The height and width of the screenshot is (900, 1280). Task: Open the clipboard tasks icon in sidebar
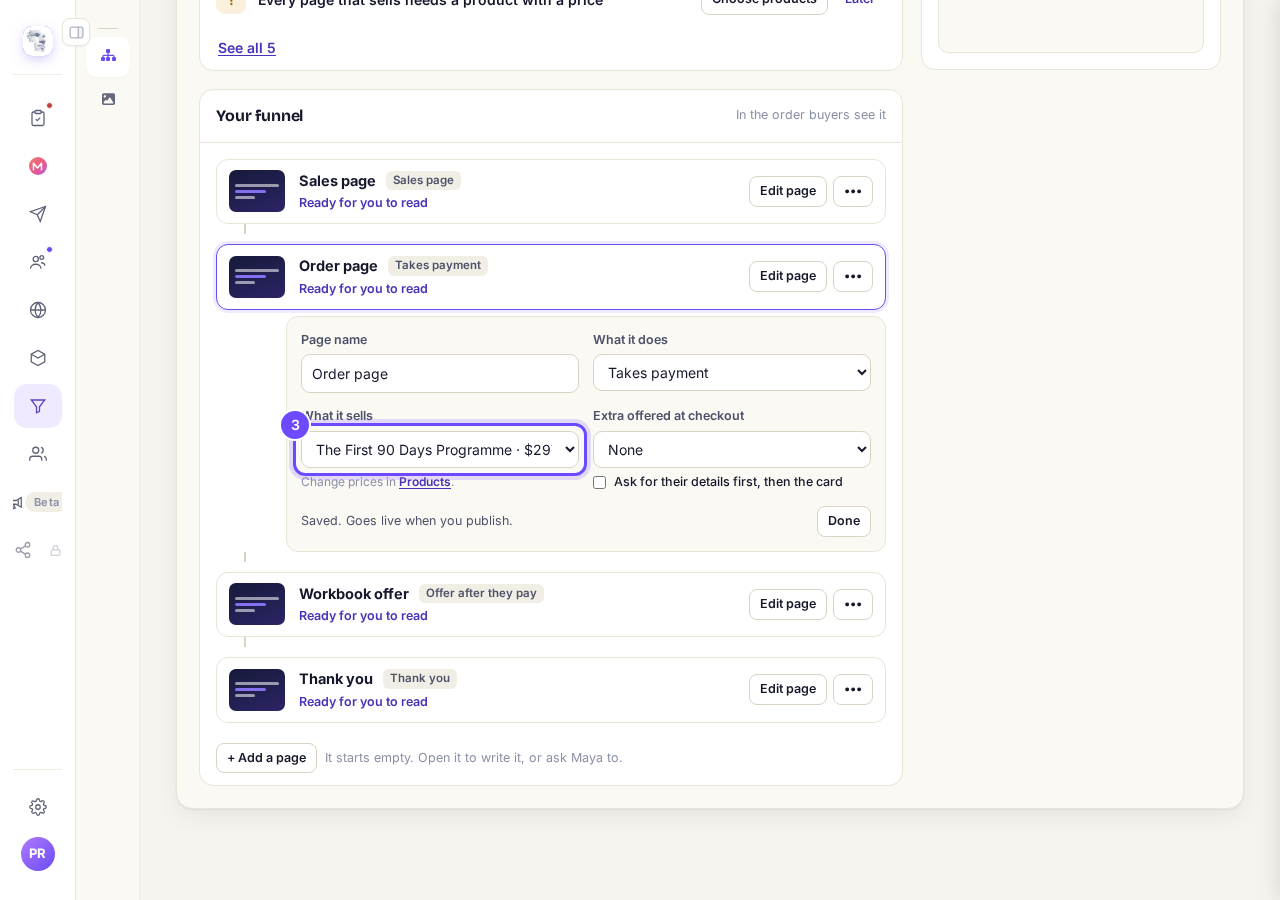pyautogui.click(x=38, y=118)
